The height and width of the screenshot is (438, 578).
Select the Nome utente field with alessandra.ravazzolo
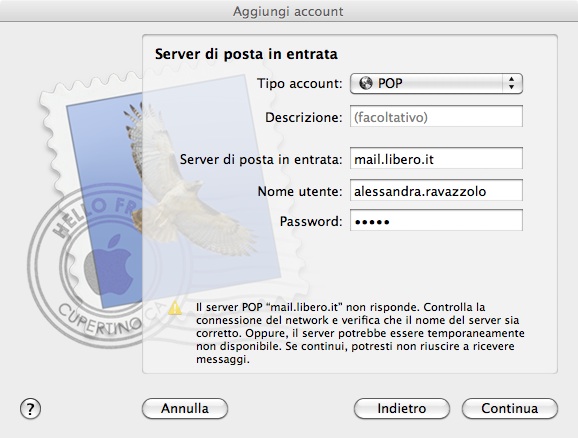436,190
